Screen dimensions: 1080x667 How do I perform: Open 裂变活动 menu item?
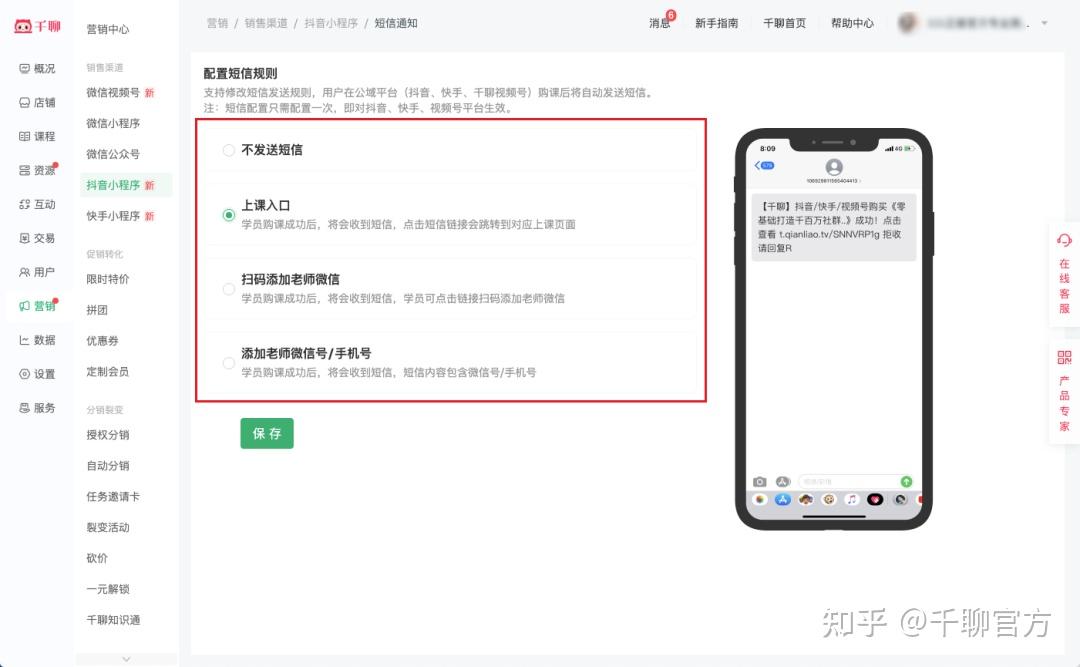(107, 527)
